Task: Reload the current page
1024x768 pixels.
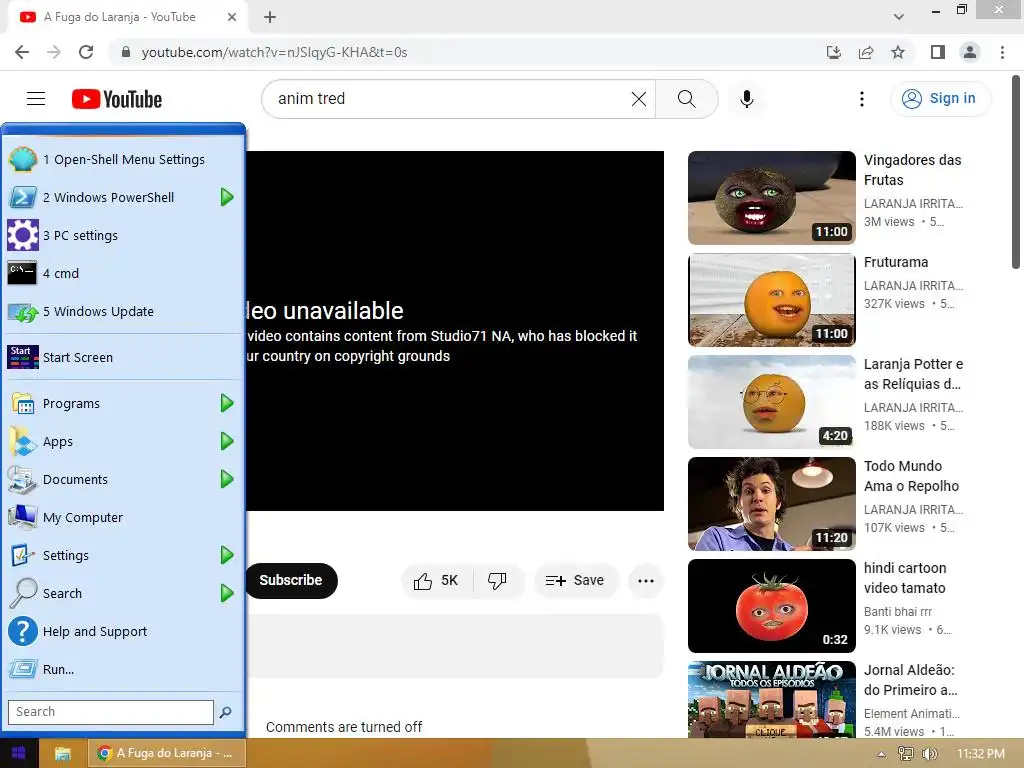Action: [x=86, y=52]
